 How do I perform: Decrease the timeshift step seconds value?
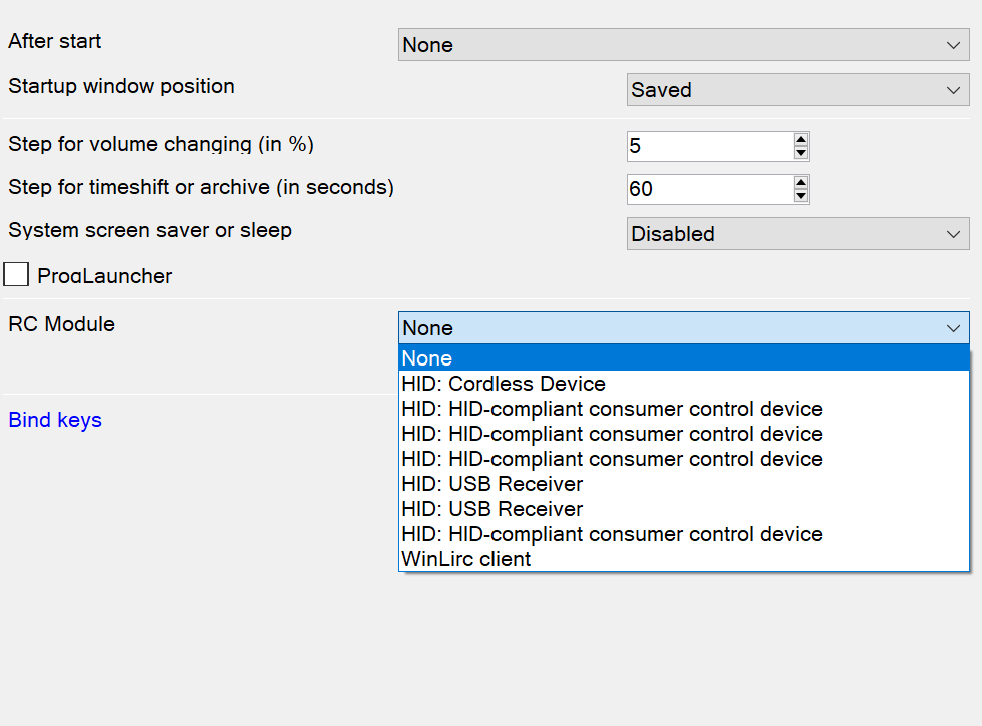(800, 196)
